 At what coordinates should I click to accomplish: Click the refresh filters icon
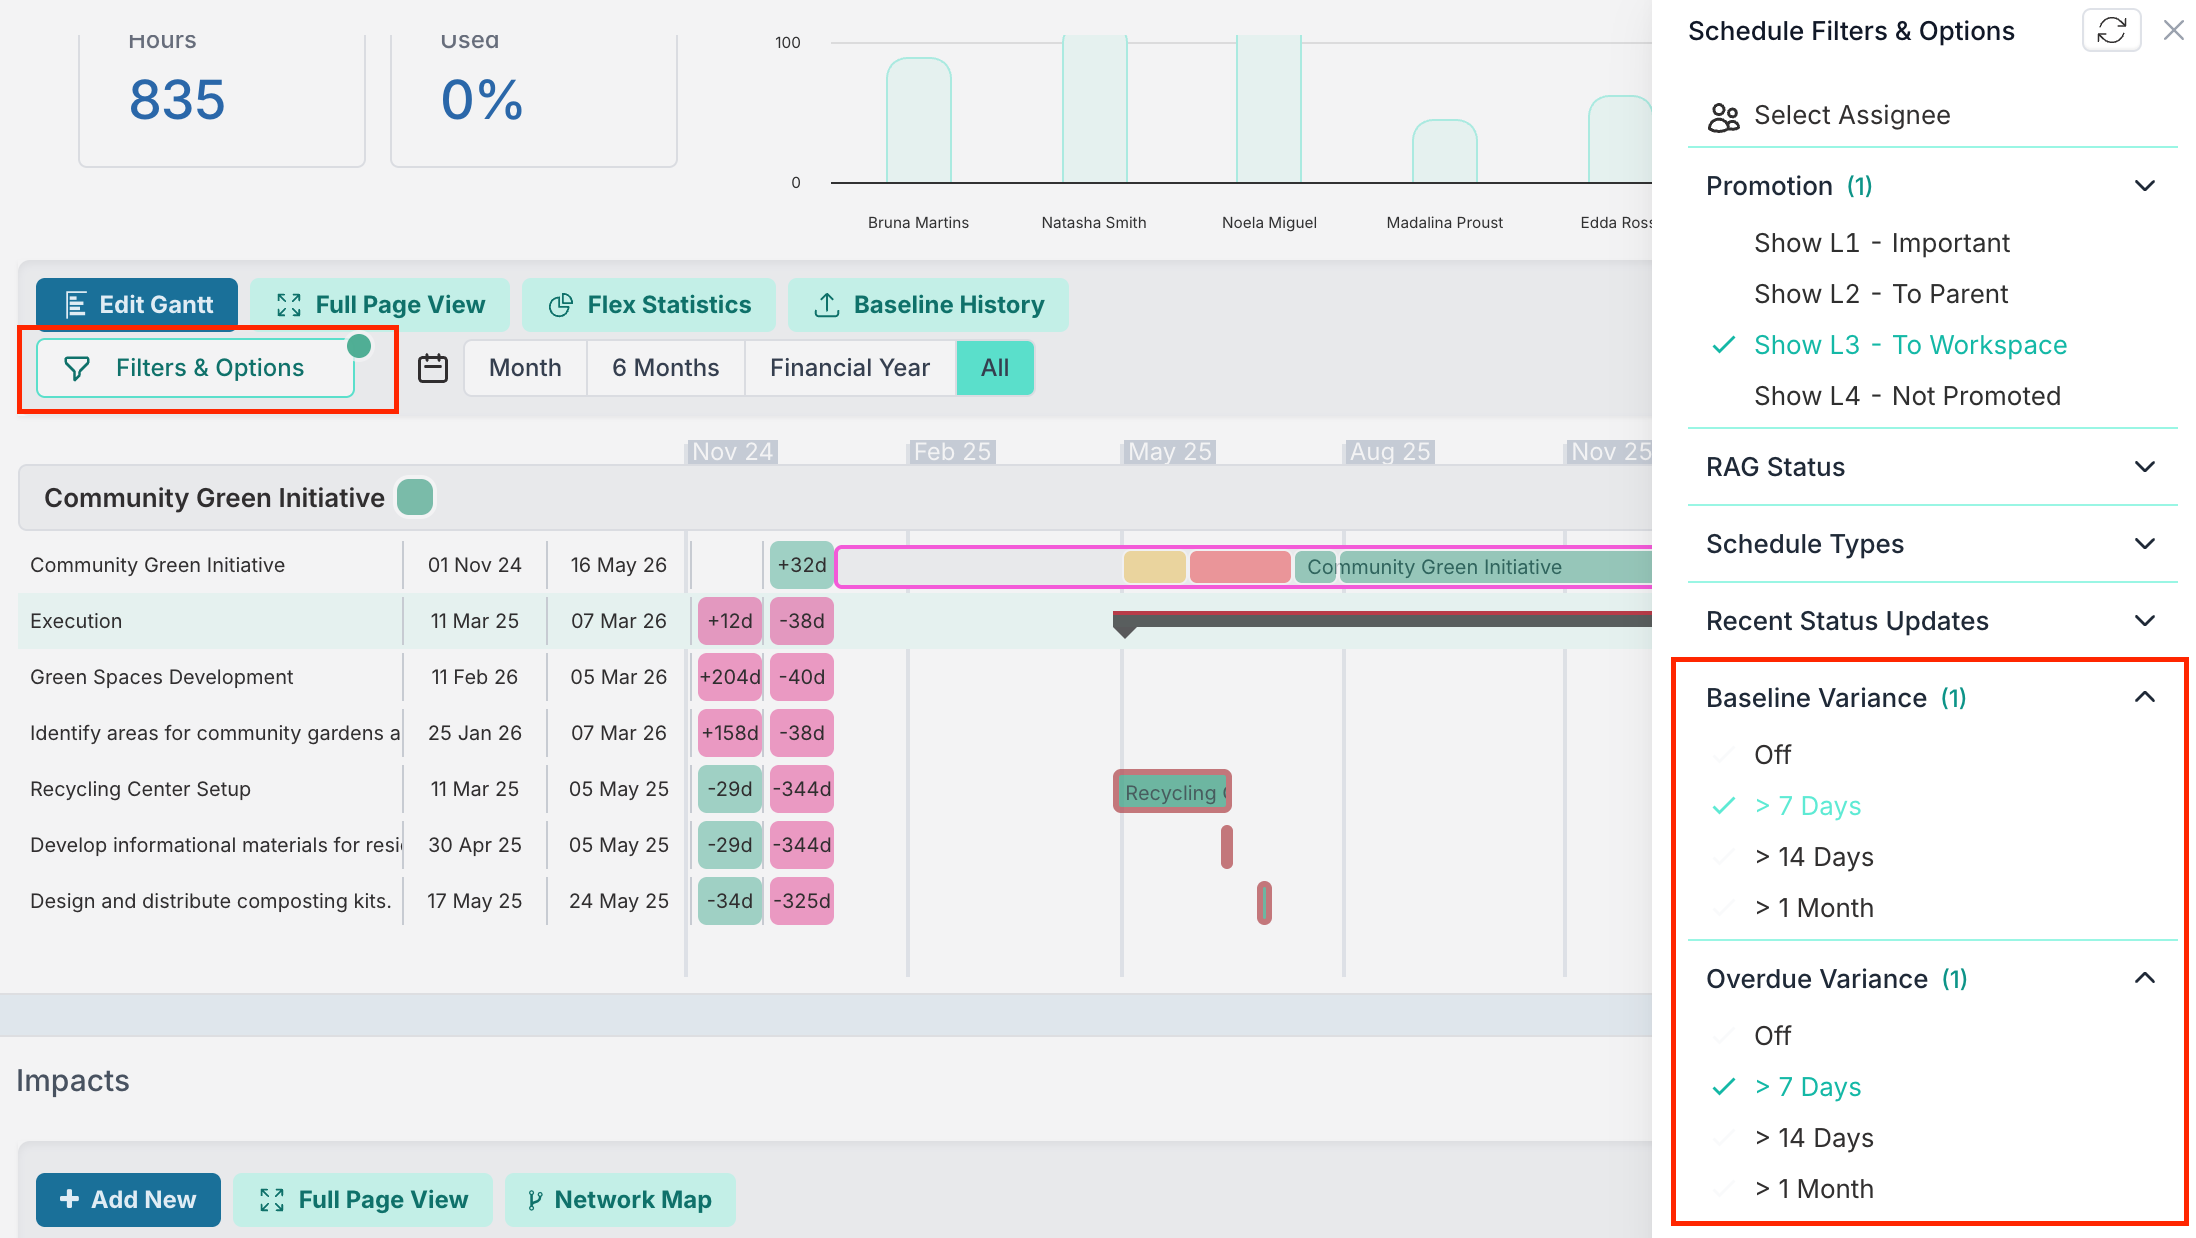point(2111,30)
